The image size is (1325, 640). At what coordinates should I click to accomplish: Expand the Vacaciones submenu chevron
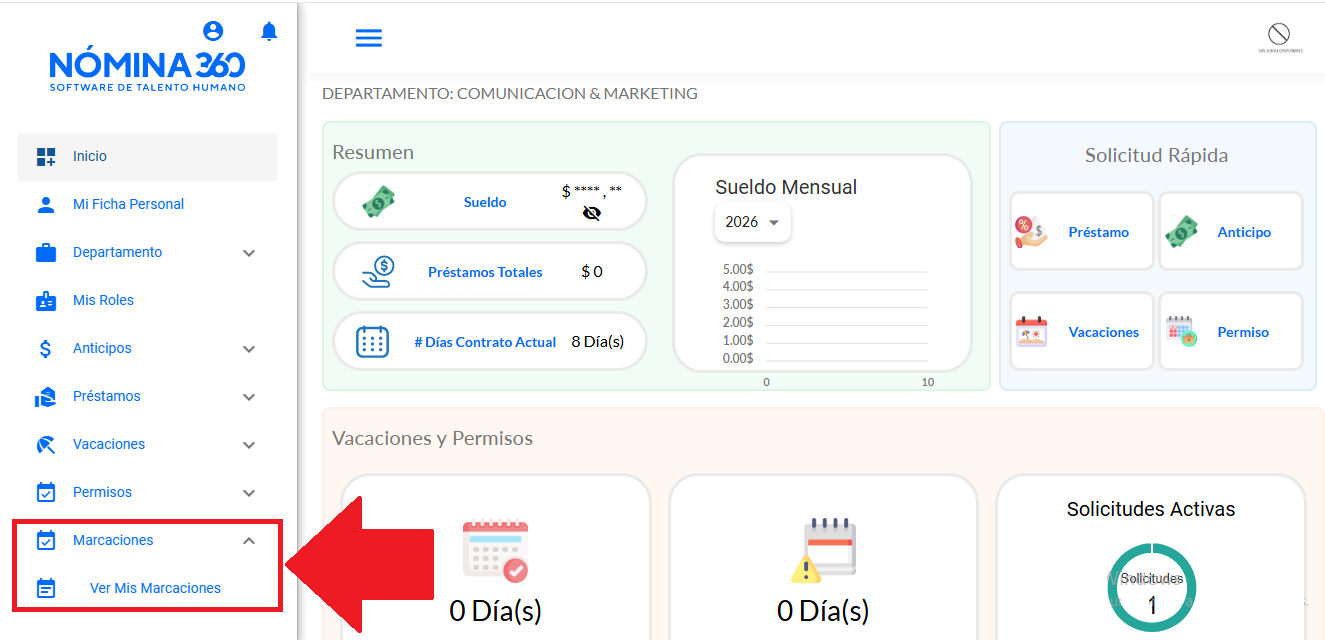click(x=249, y=445)
